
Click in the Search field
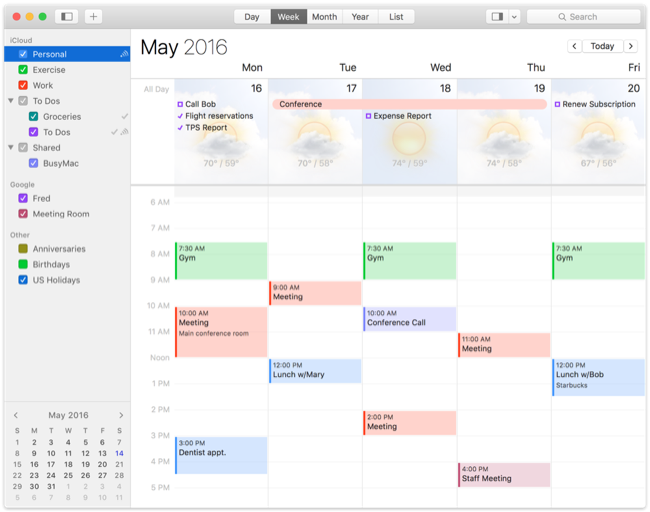tap(583, 17)
